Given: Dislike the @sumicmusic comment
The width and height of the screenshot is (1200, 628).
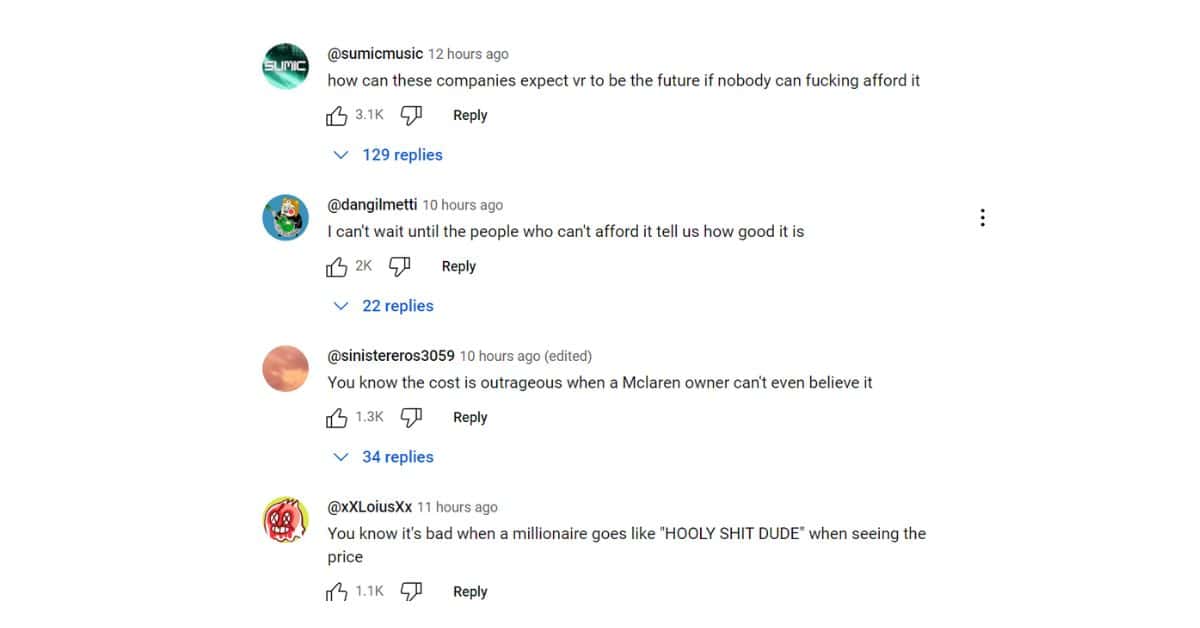Looking at the screenshot, I should 411,115.
